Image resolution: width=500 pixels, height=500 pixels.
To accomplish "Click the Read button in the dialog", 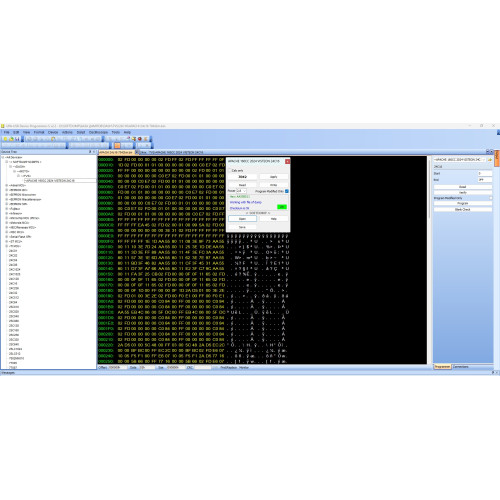I will pos(242,185).
